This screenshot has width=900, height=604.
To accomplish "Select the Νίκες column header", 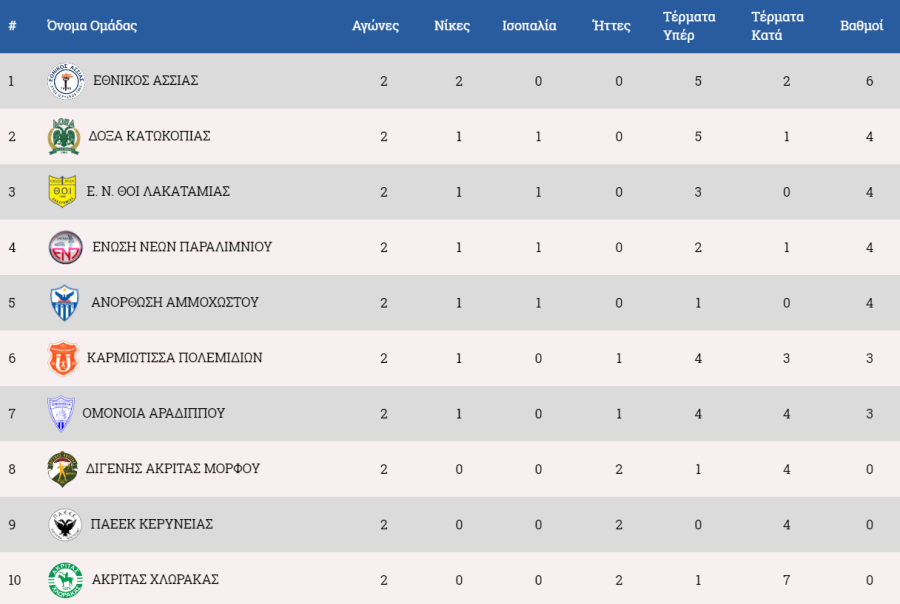I will pos(452,26).
